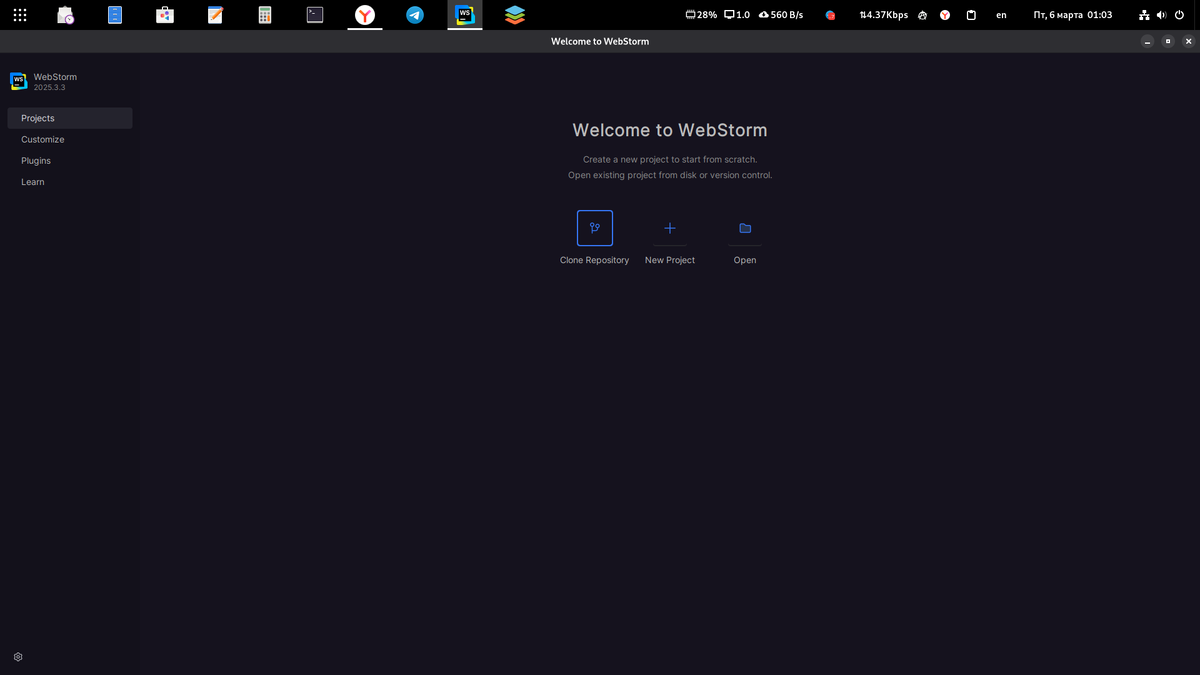Image resolution: width=1200 pixels, height=675 pixels.
Task: Select the Projects tab
Action: pos(70,118)
